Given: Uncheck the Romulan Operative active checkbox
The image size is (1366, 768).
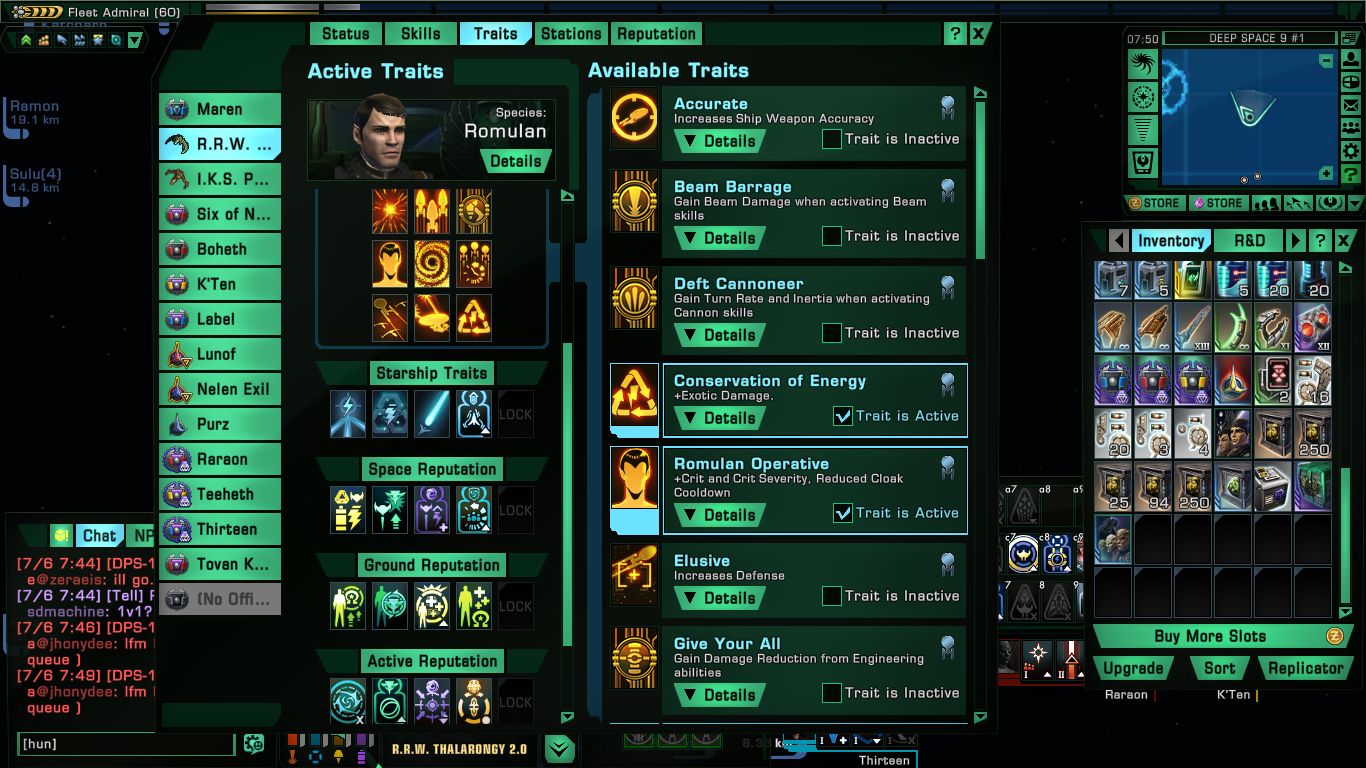Looking at the screenshot, I should (x=843, y=514).
